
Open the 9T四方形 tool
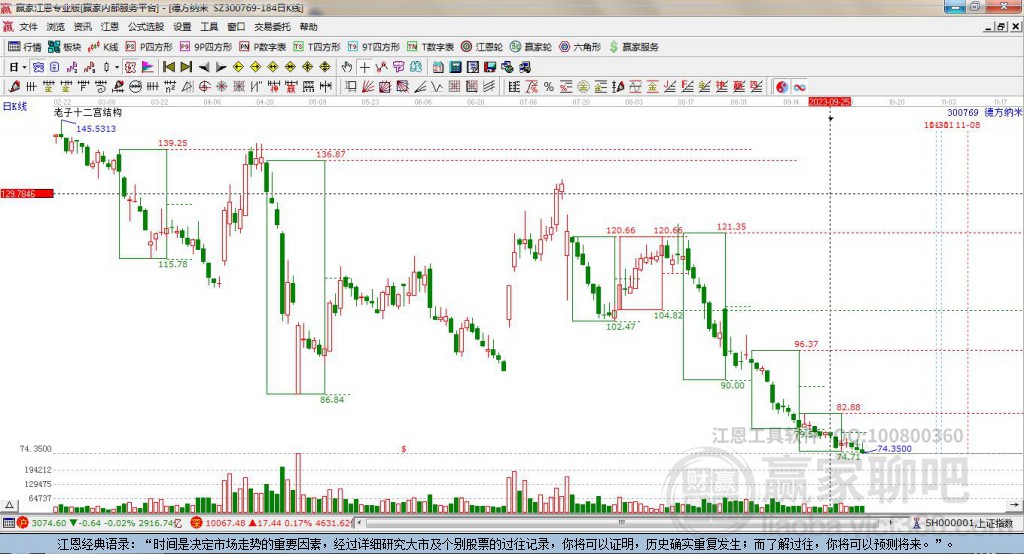(x=374, y=47)
